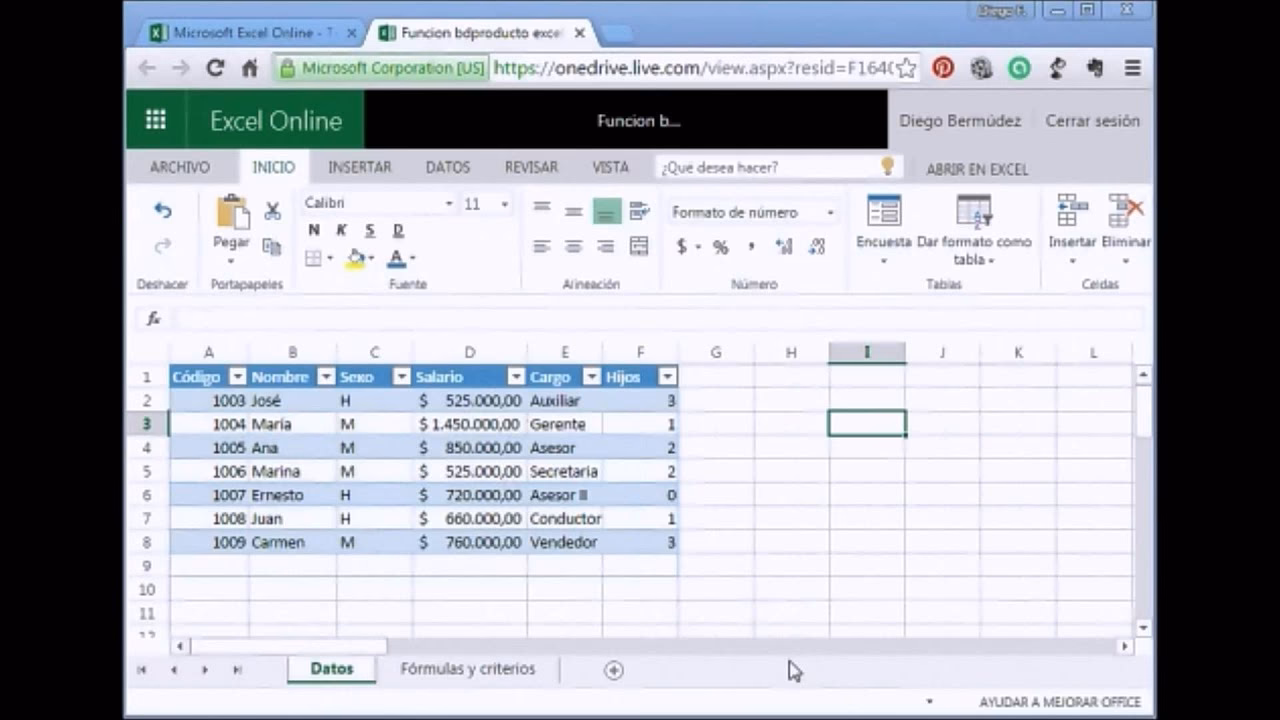The height and width of the screenshot is (720, 1280).
Task: Toggle underline (S) formatting
Action: tap(370, 230)
